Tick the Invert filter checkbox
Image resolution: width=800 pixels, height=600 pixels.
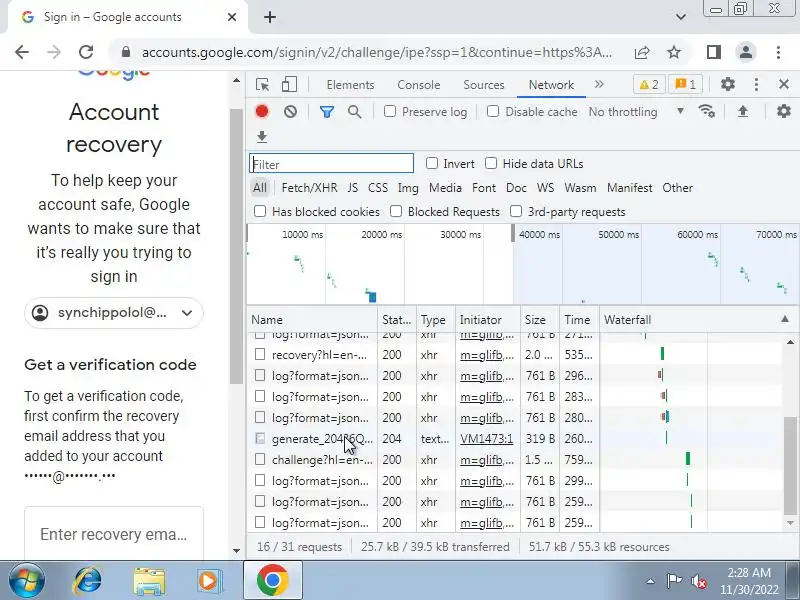(432, 163)
